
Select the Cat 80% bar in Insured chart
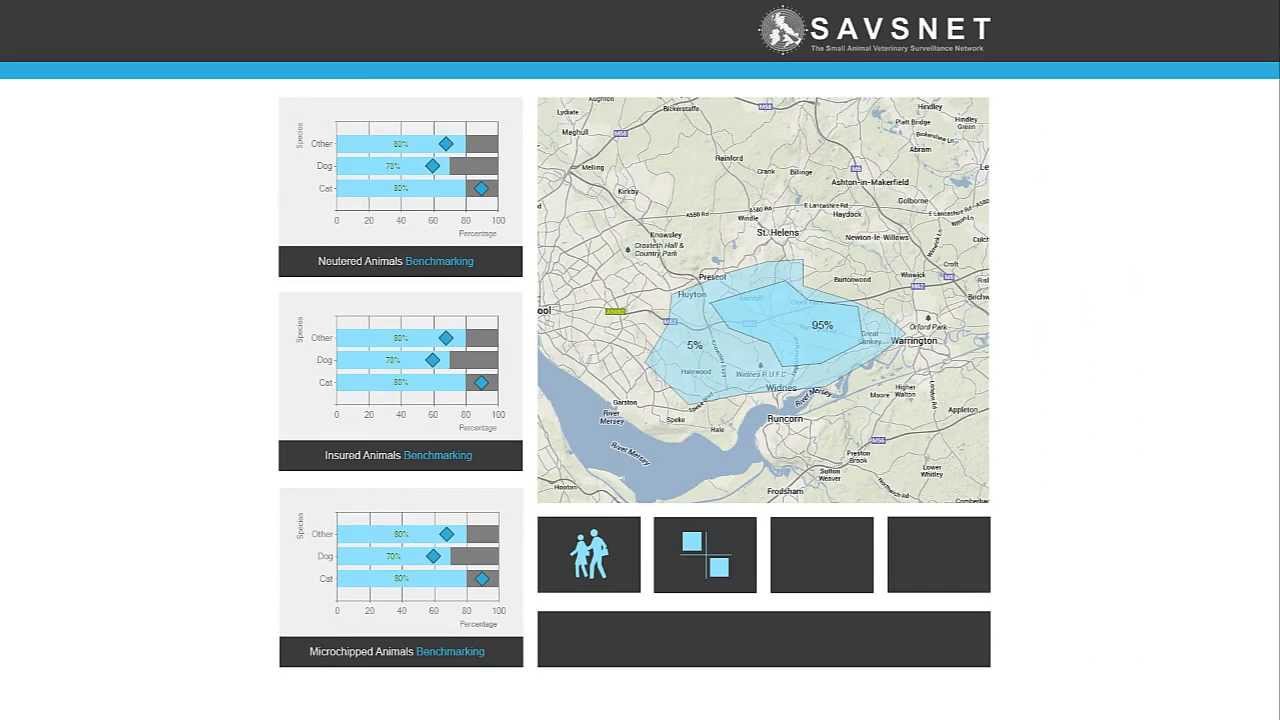401,382
